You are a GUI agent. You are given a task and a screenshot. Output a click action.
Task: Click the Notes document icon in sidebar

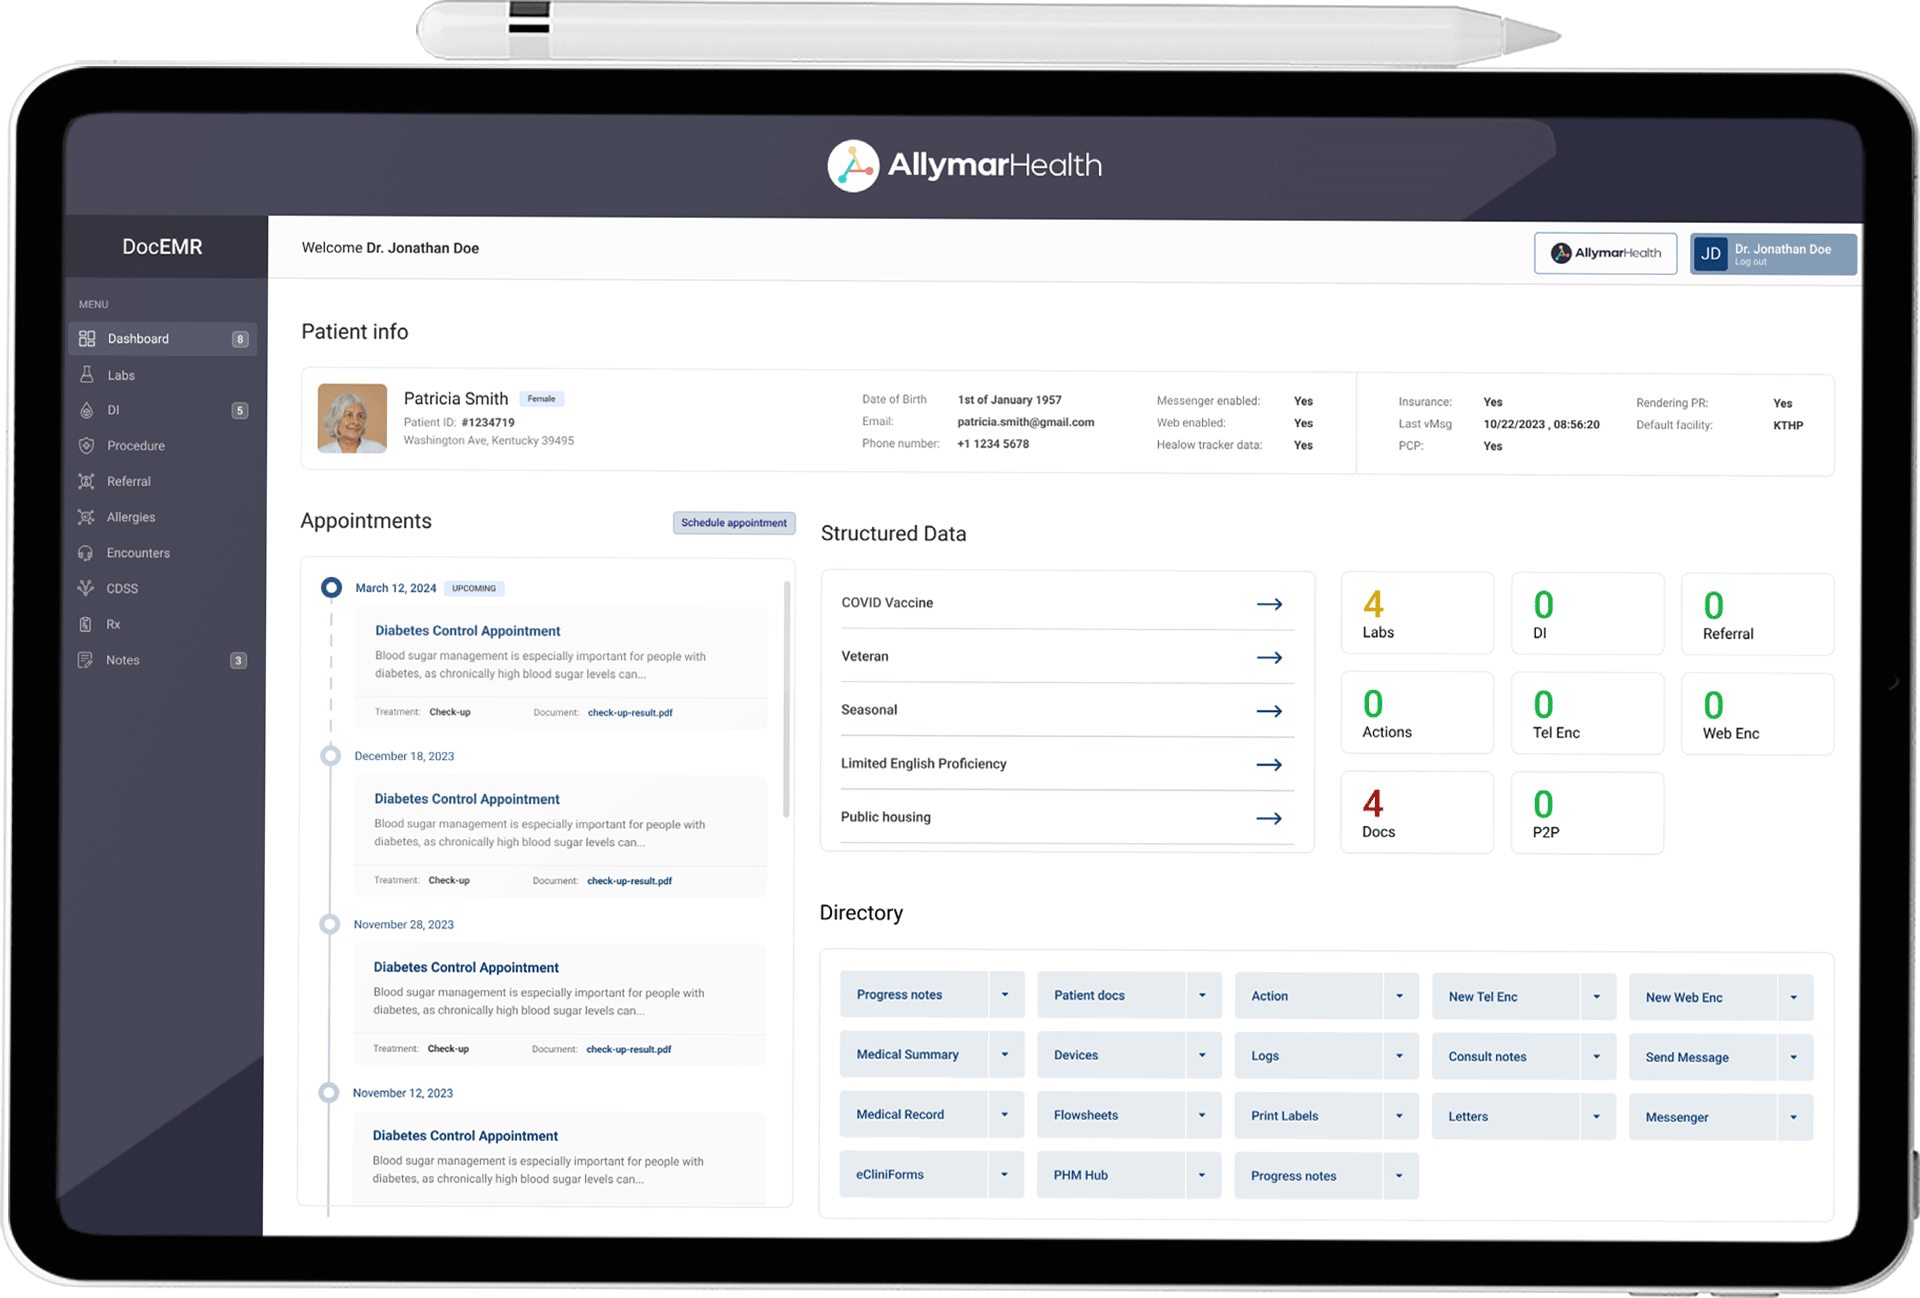pos(86,660)
